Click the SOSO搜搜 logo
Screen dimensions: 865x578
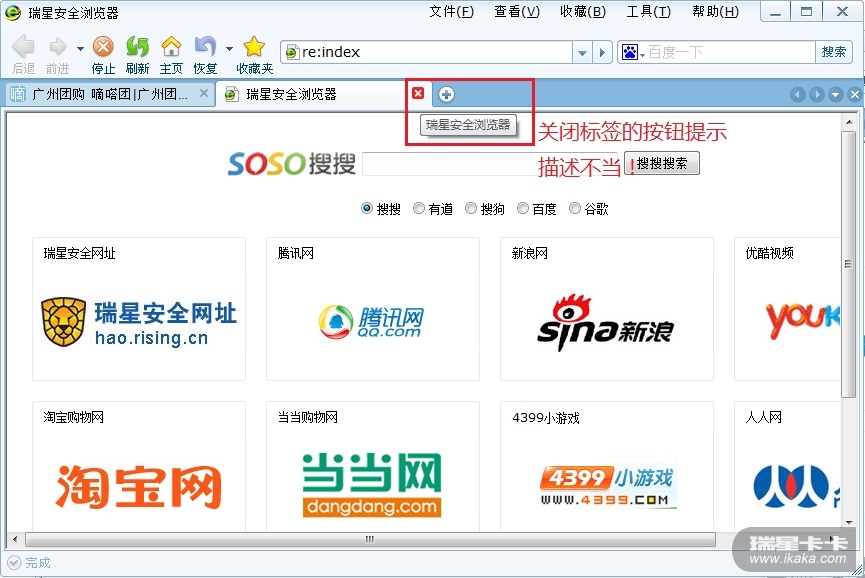(292, 164)
